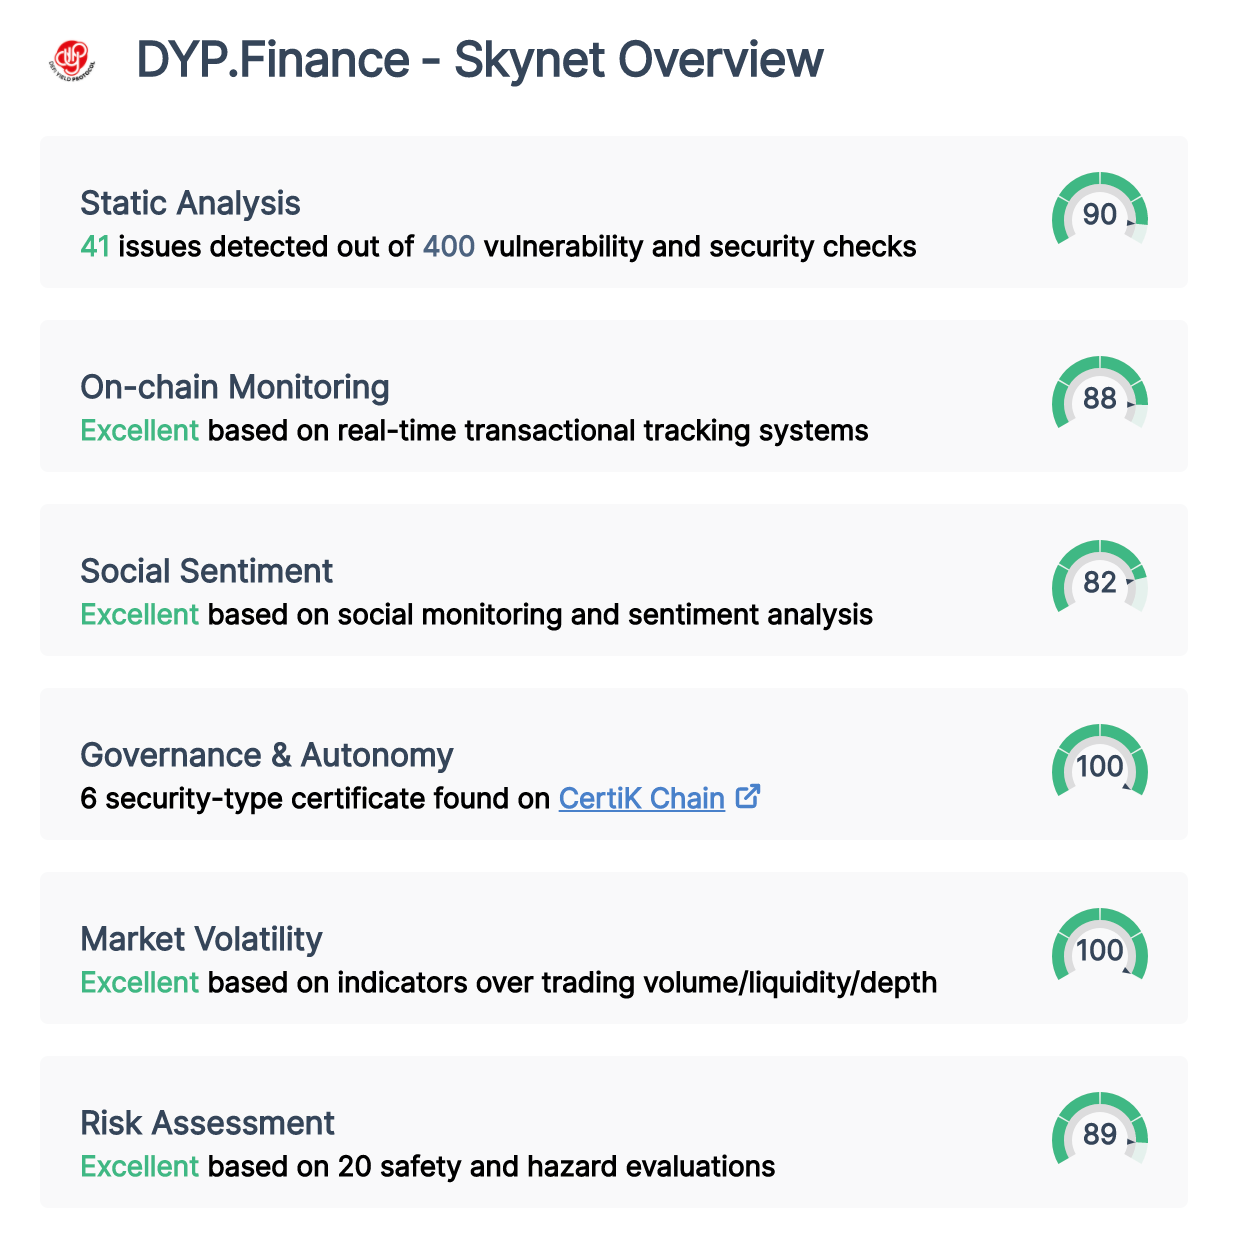Viewport: 1252px width, 1234px height.
Task: Click the Market Volatility card
Action: [x=612, y=950]
